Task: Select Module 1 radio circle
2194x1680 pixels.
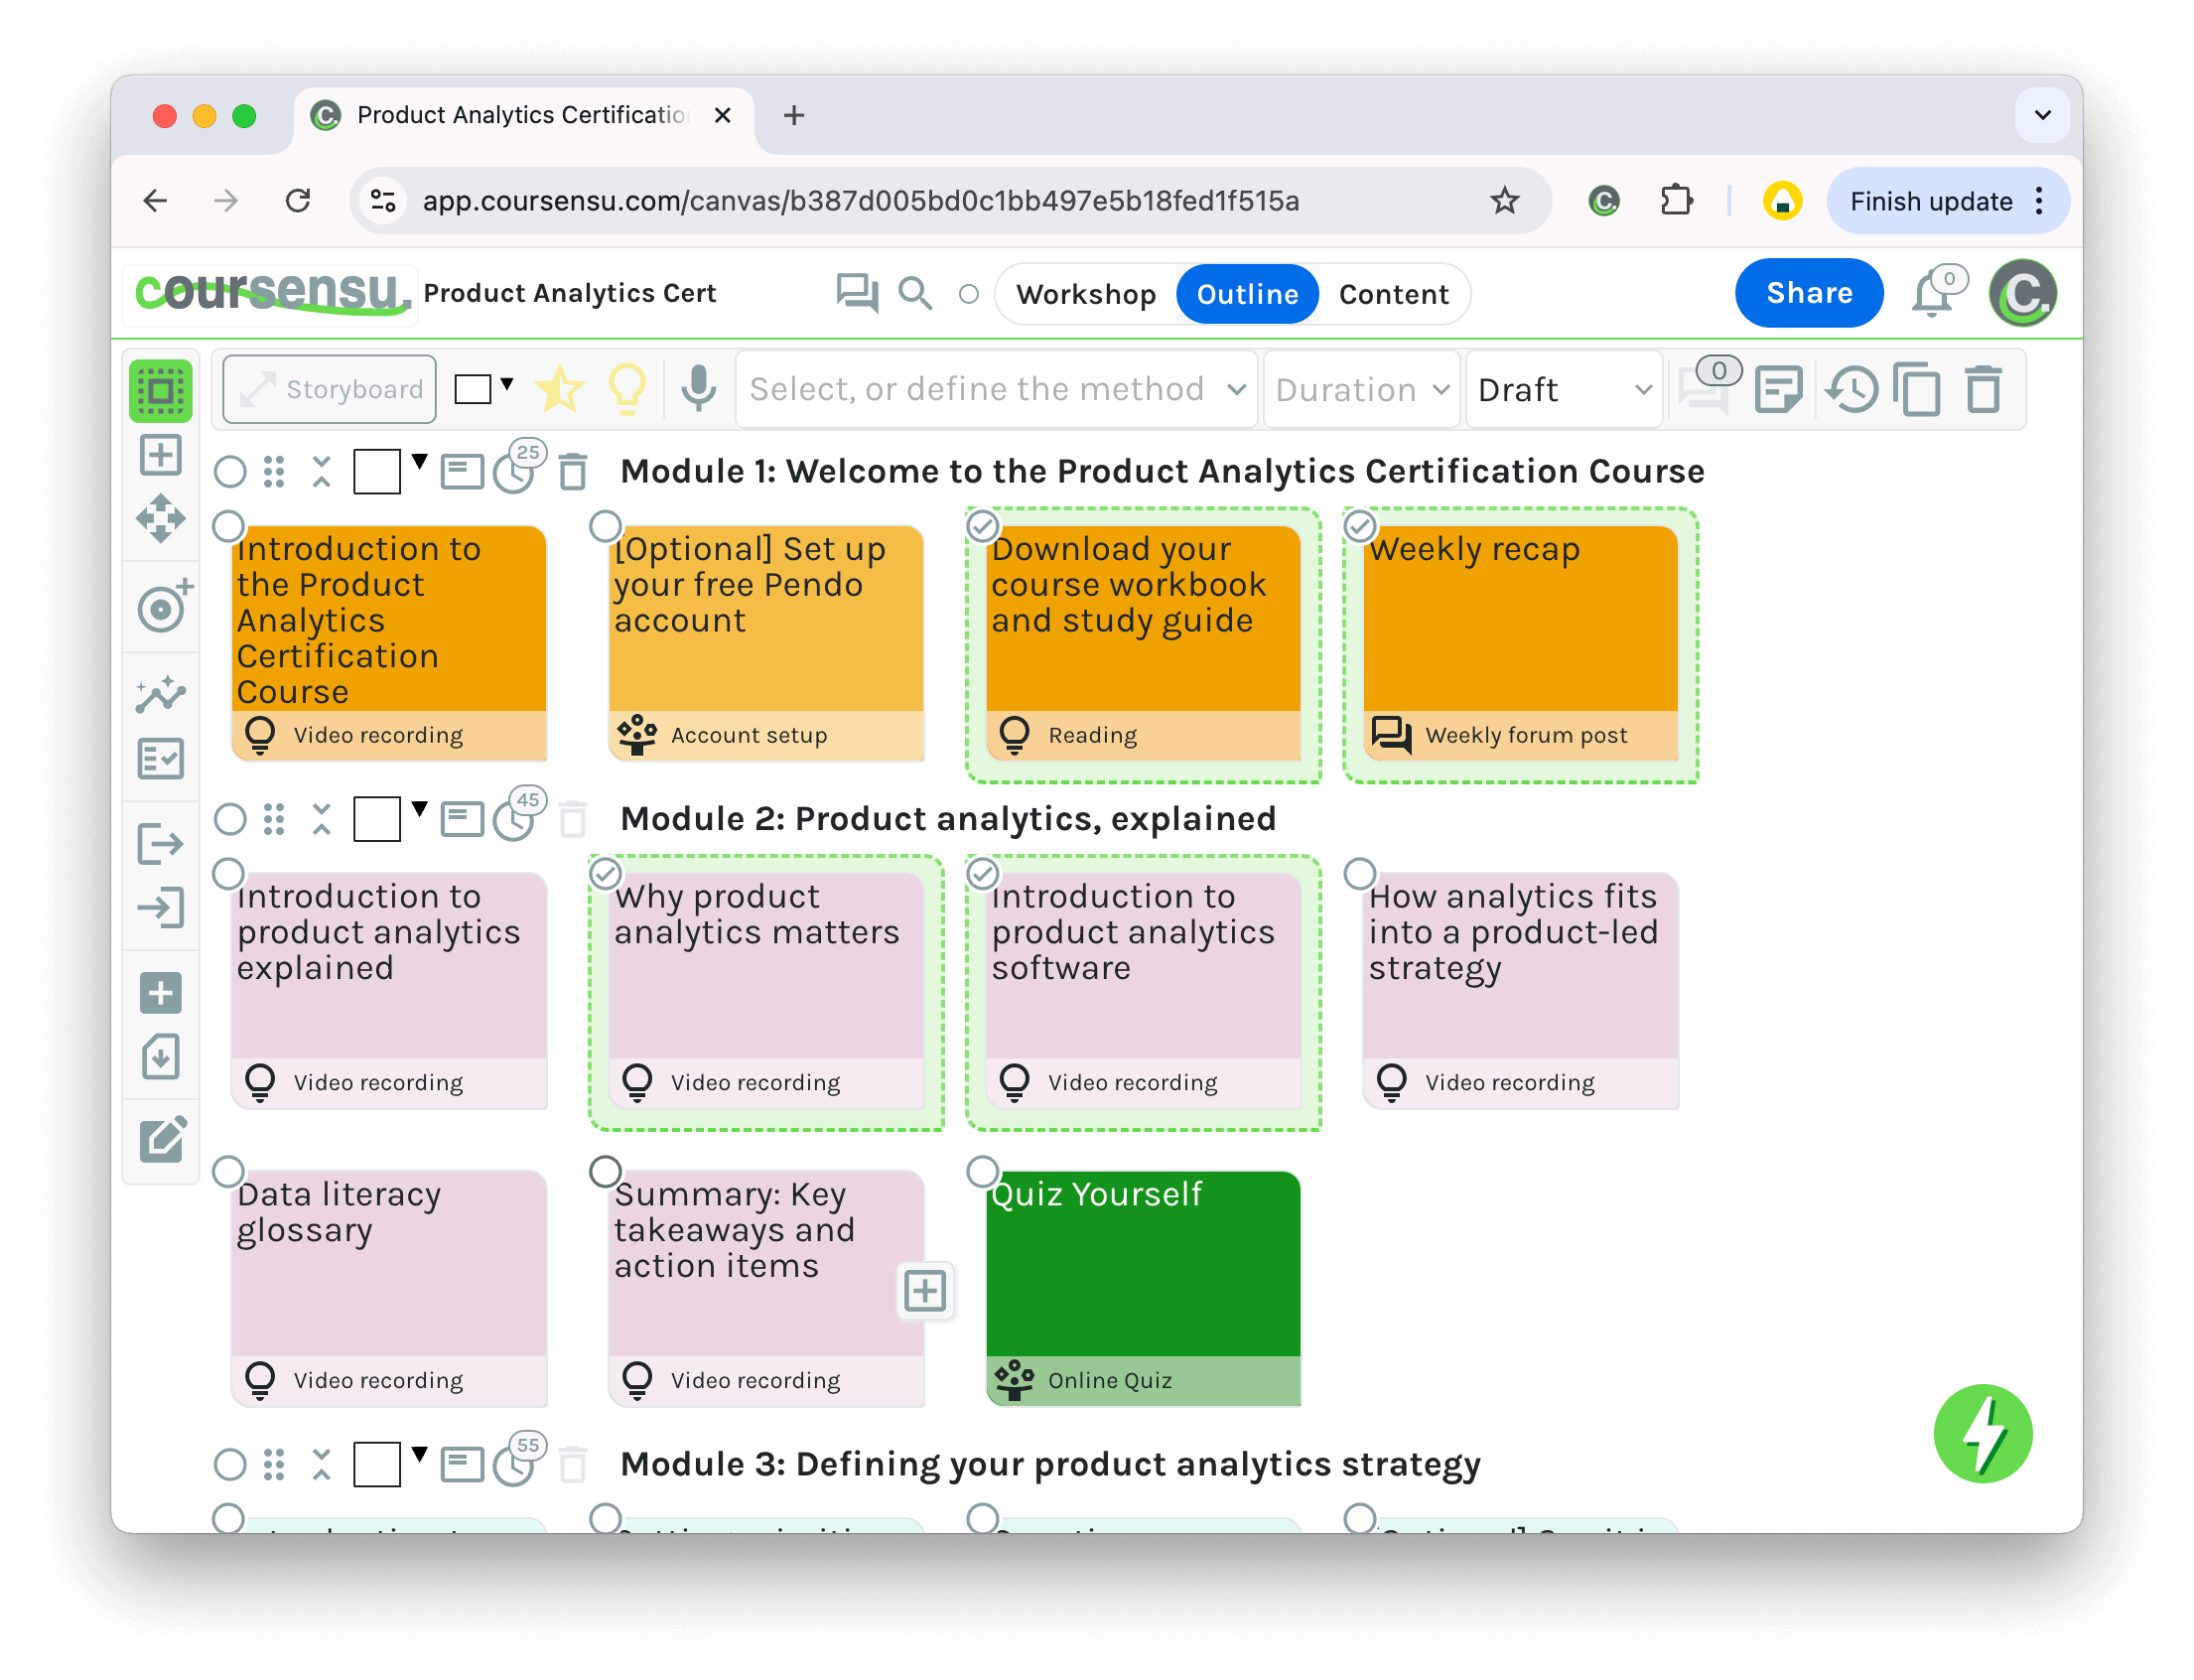Action: pos(230,471)
